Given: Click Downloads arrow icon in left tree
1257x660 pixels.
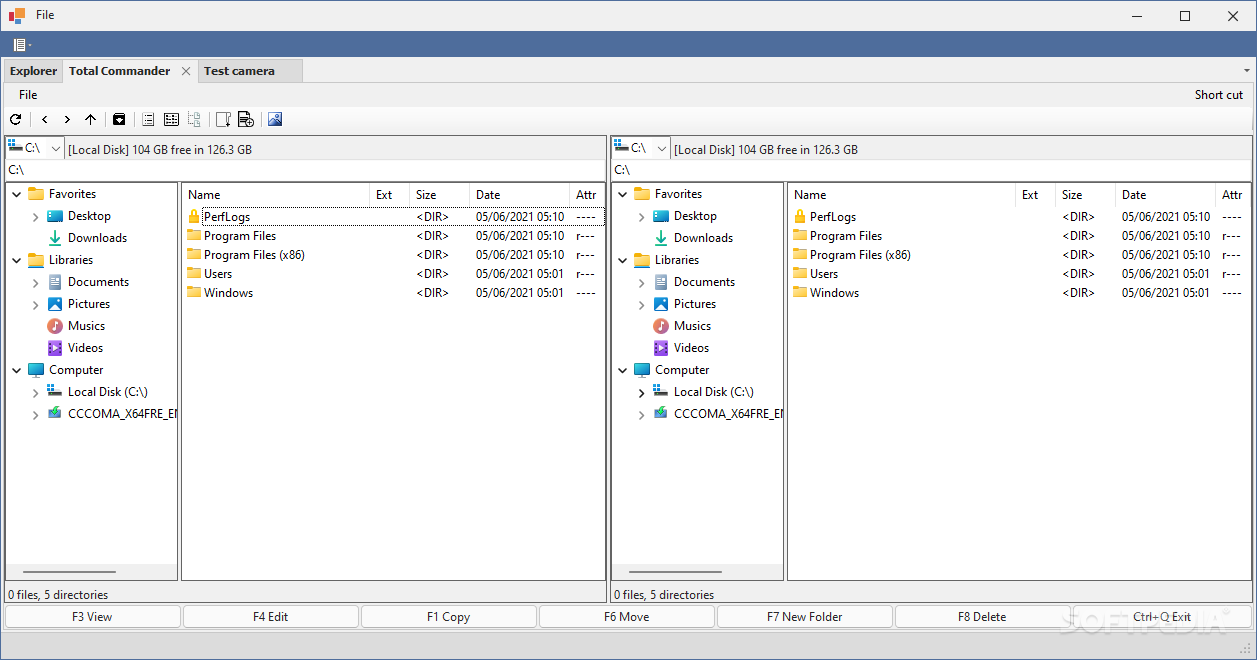Looking at the screenshot, I should 55,238.
